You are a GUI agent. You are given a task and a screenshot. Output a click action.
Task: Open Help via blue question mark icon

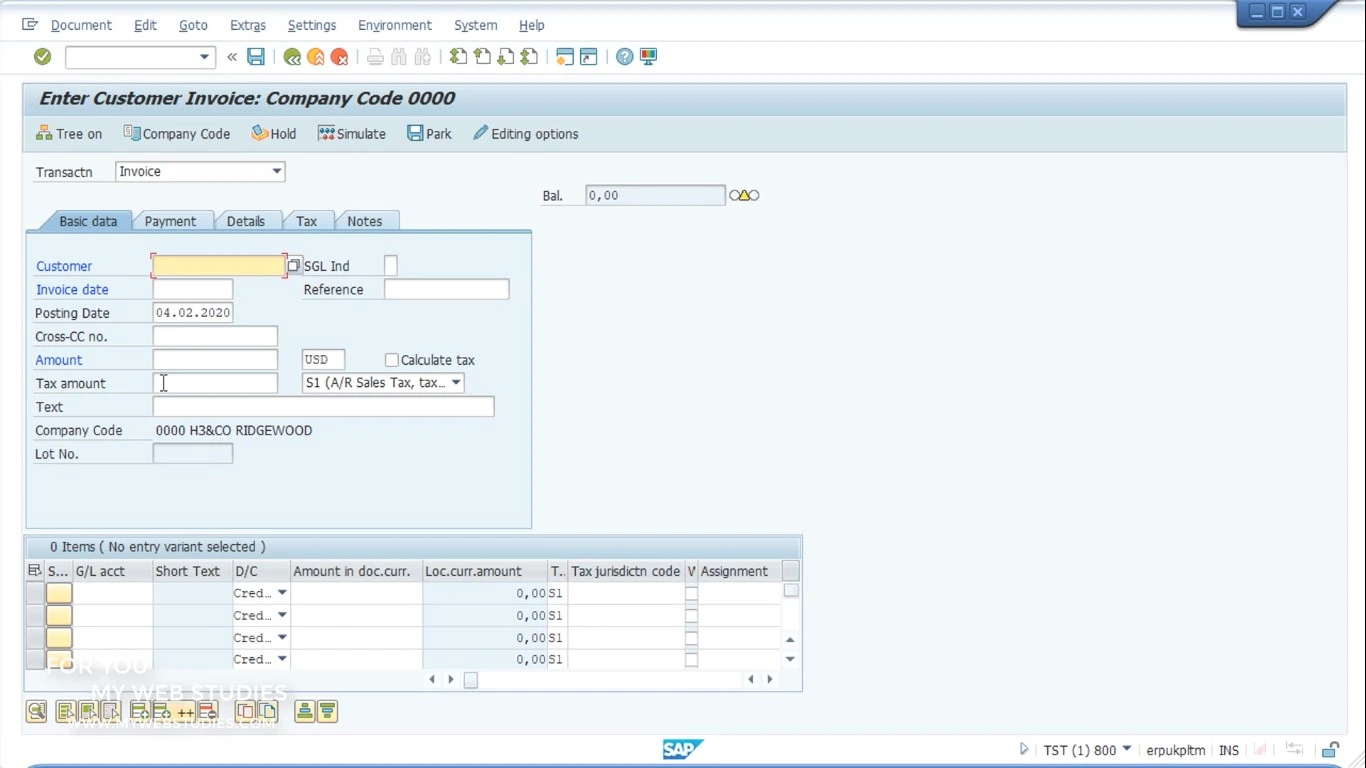tap(624, 57)
